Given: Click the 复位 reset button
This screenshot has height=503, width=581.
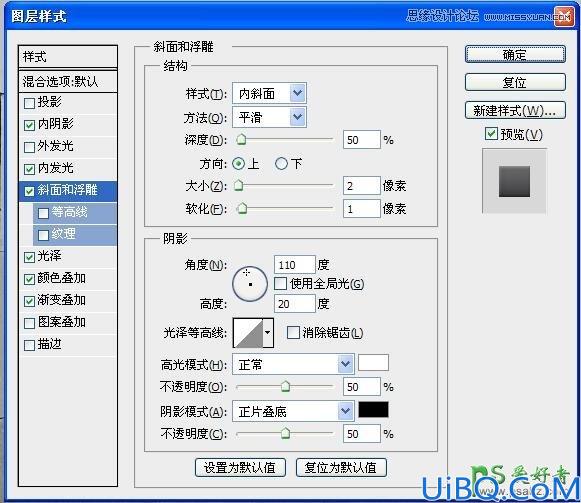Looking at the screenshot, I should tap(515, 82).
